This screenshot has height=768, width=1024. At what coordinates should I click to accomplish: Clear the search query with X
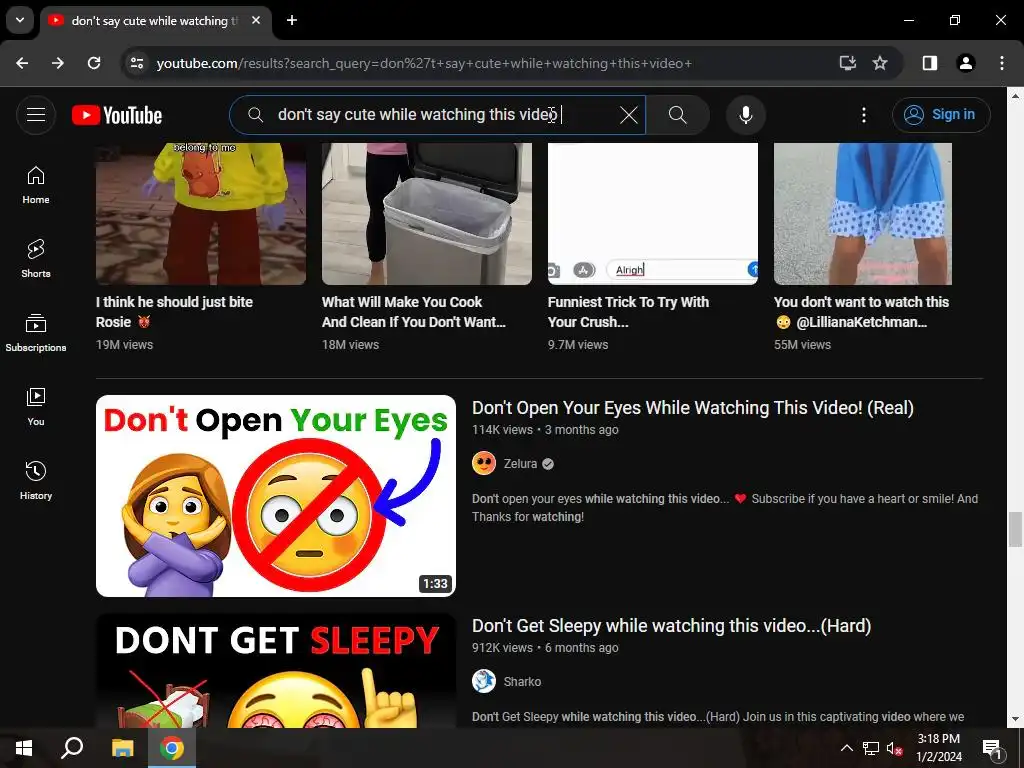tap(628, 115)
